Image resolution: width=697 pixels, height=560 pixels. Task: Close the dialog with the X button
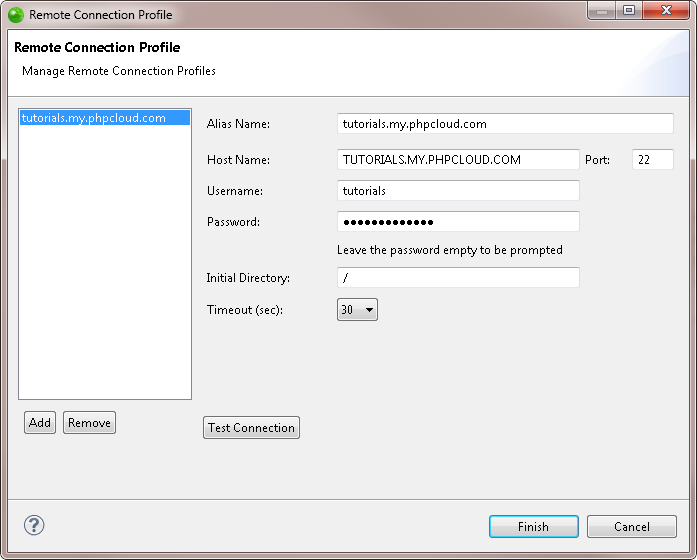pos(666,11)
